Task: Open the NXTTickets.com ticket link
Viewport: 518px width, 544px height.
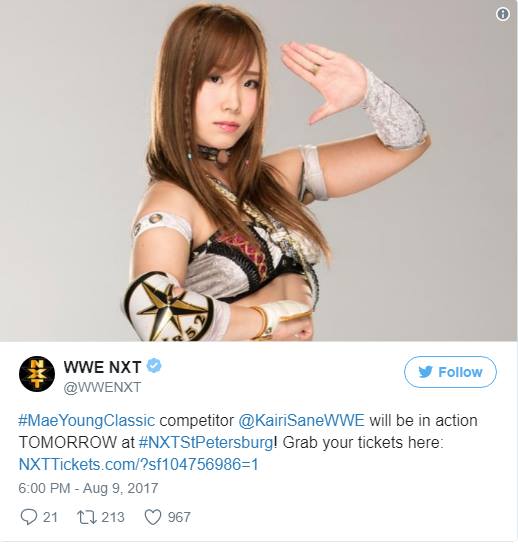Action: [x=138, y=465]
